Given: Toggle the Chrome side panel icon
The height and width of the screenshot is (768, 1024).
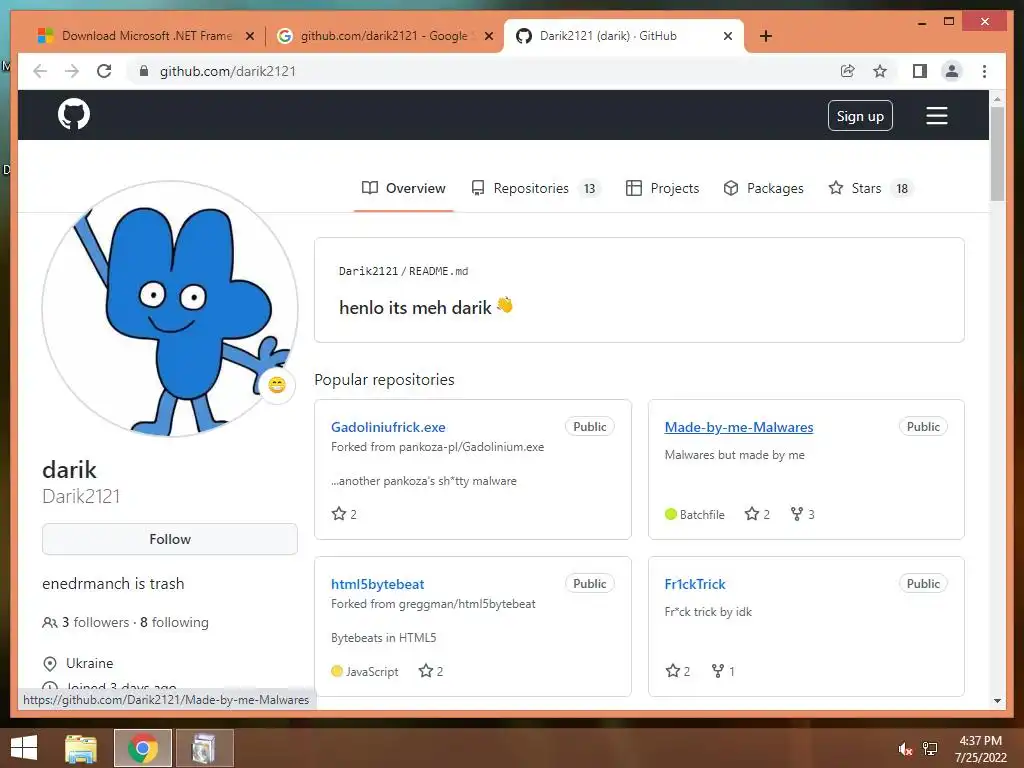Looking at the screenshot, I should pos(920,71).
